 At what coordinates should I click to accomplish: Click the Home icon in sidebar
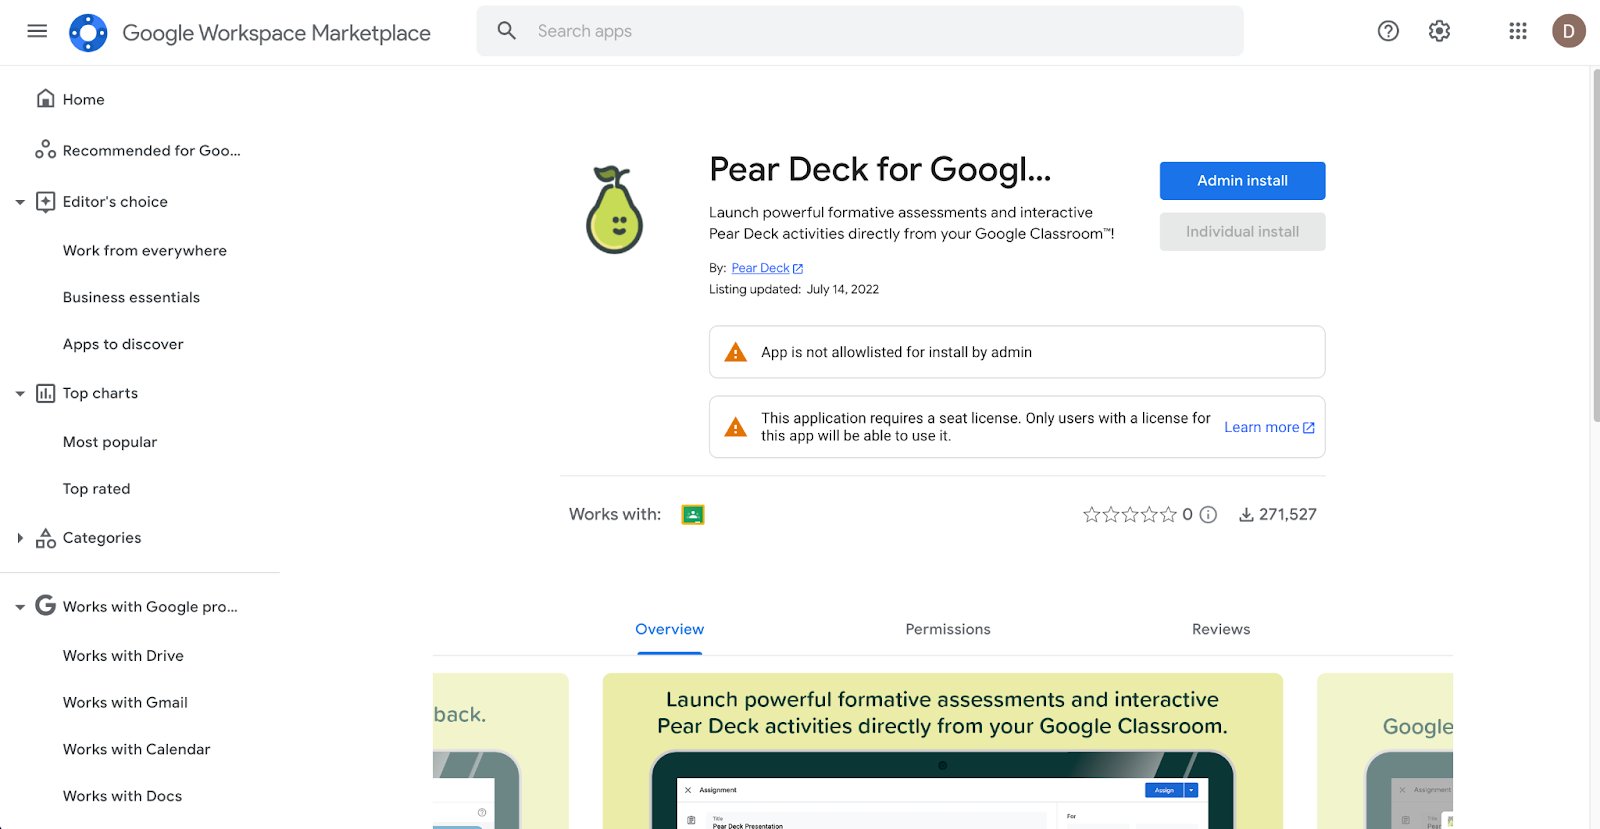[45, 98]
